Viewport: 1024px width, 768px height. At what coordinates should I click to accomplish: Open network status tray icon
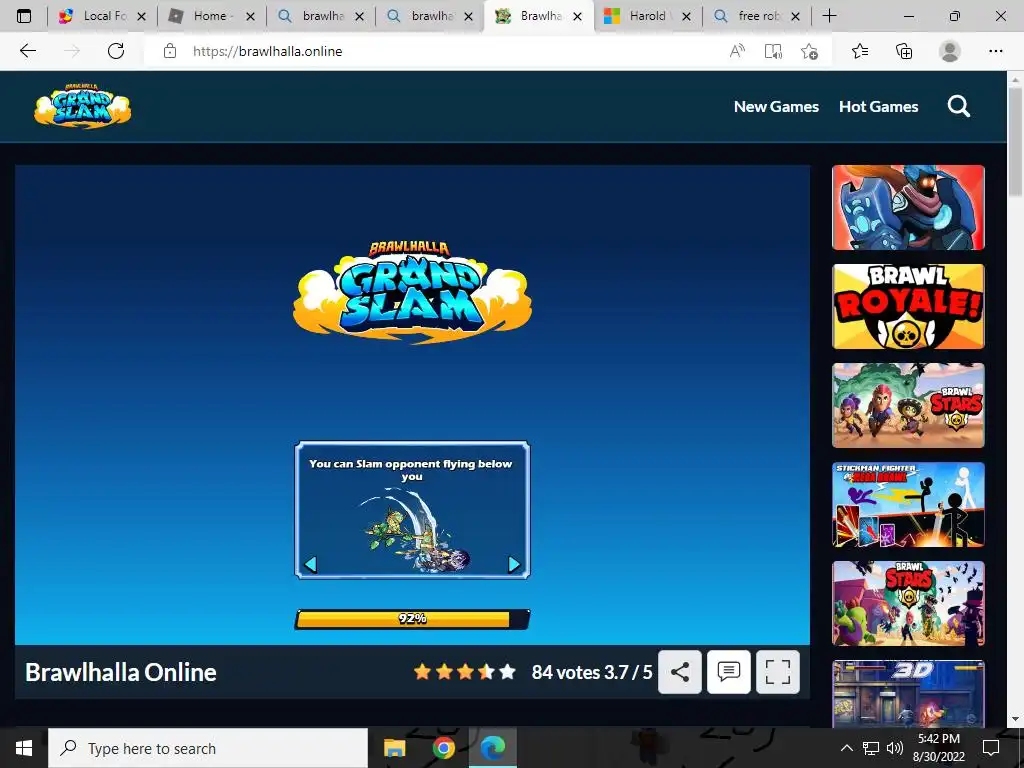(871, 748)
